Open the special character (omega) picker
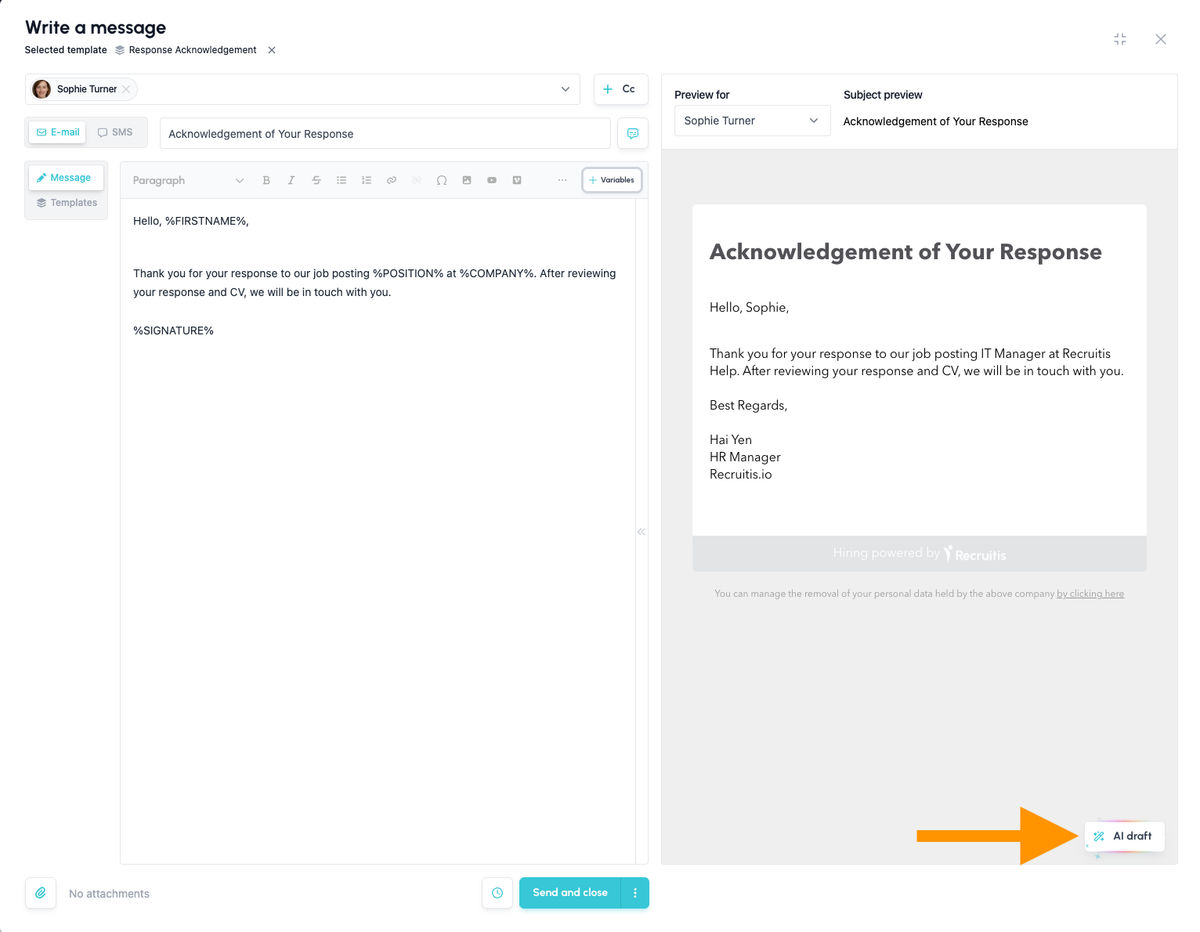Image resolution: width=1200 pixels, height=932 pixels. [441, 180]
